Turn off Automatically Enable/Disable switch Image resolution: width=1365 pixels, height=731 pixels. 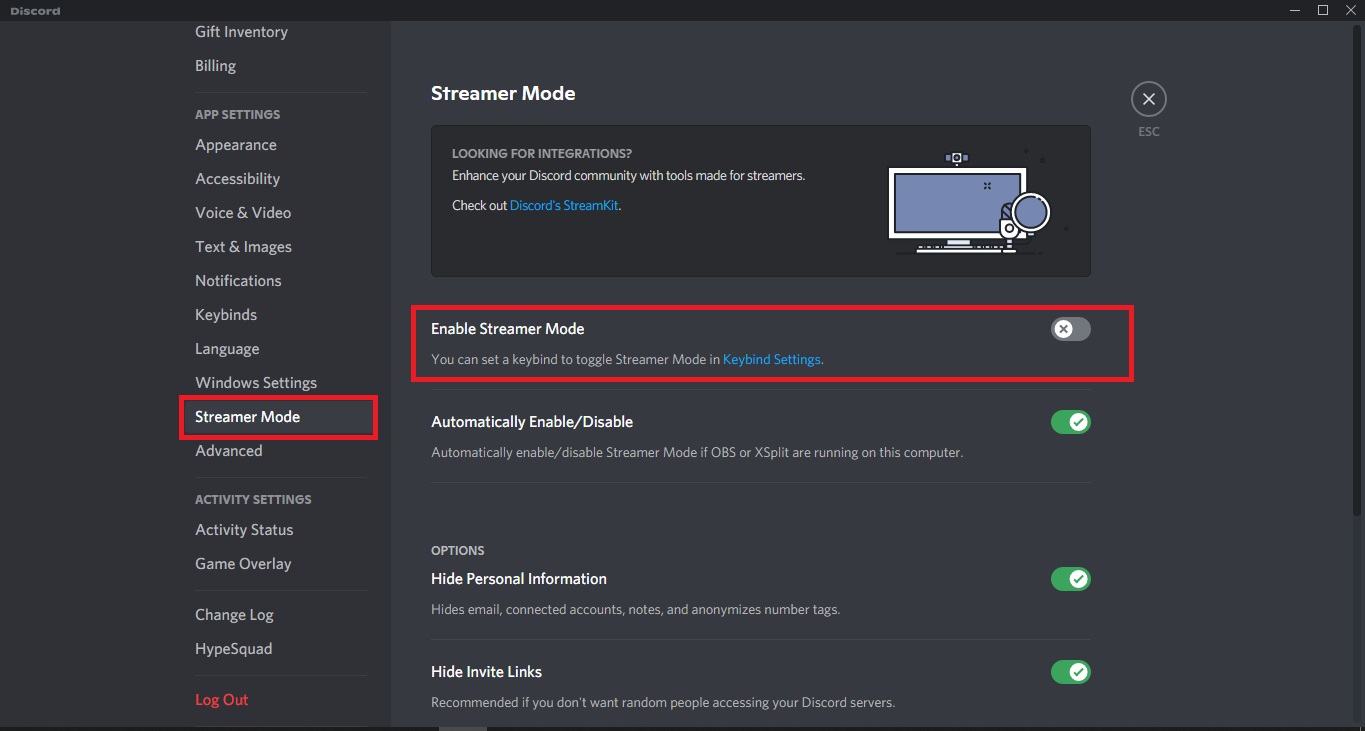coord(1070,422)
